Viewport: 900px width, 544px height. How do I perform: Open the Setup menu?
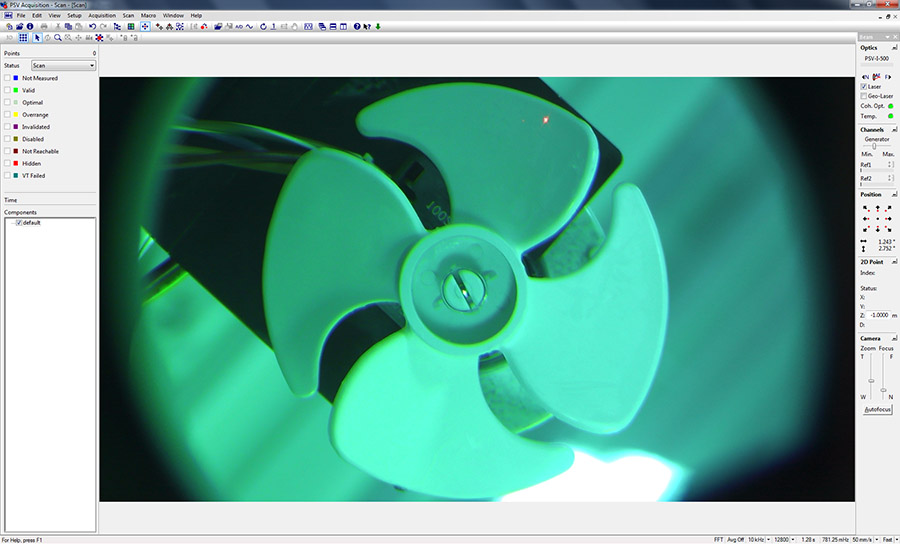(x=74, y=15)
